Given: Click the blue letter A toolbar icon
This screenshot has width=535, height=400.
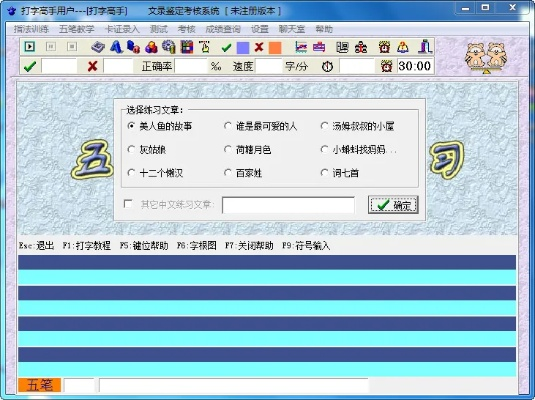Looking at the screenshot, I should [x=116, y=47].
